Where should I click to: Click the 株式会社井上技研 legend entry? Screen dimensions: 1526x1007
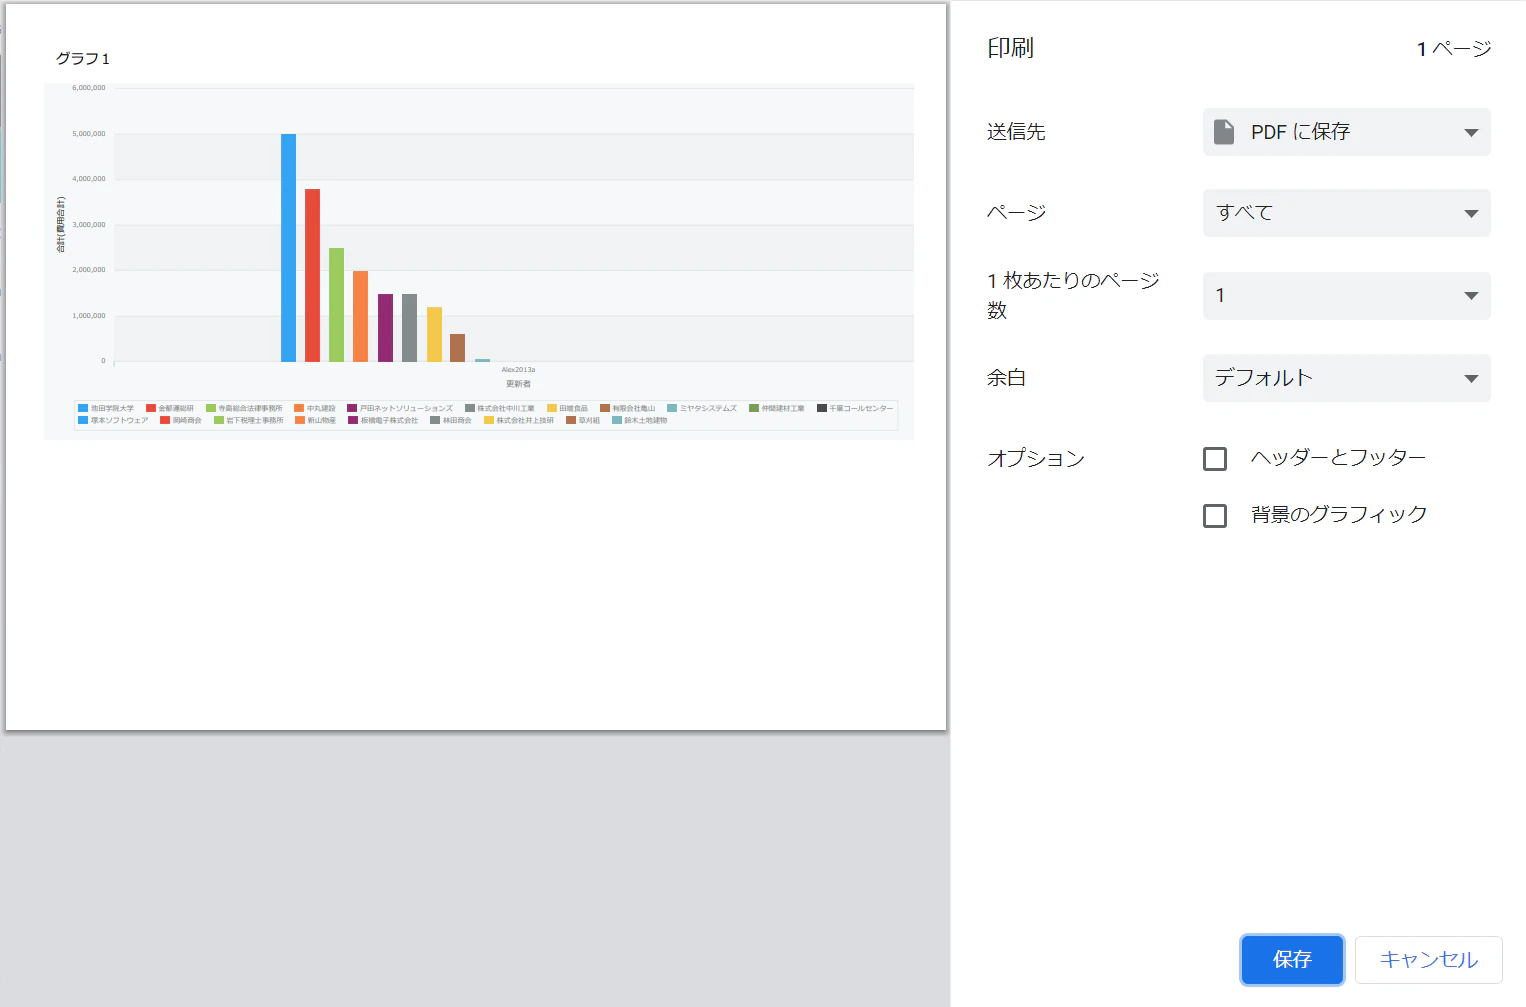[x=519, y=420]
